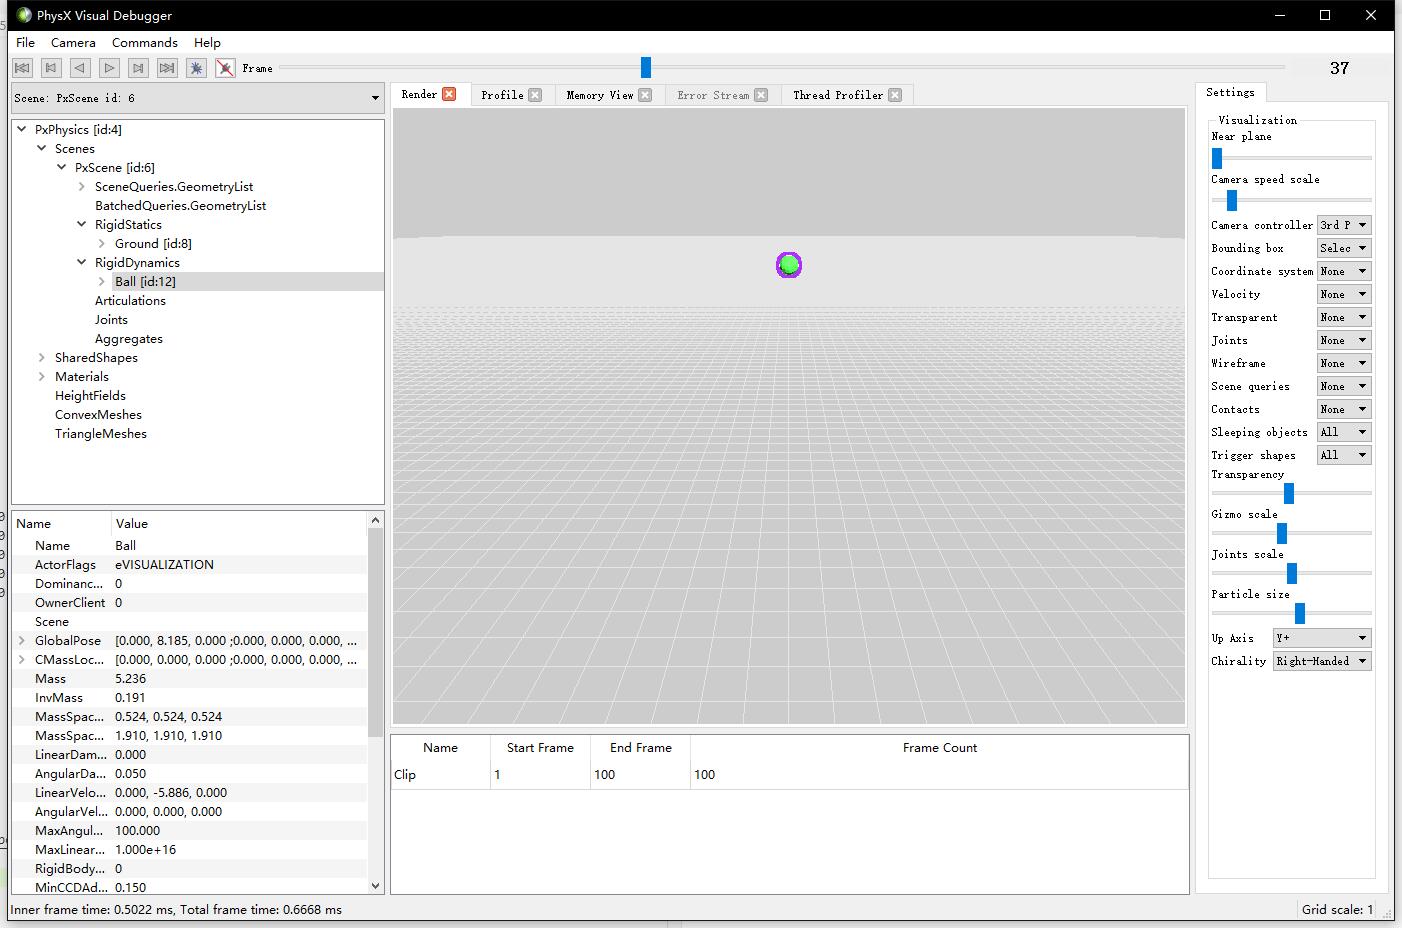Play the clip forward
Image resolution: width=1402 pixels, height=928 pixels.
coord(109,68)
